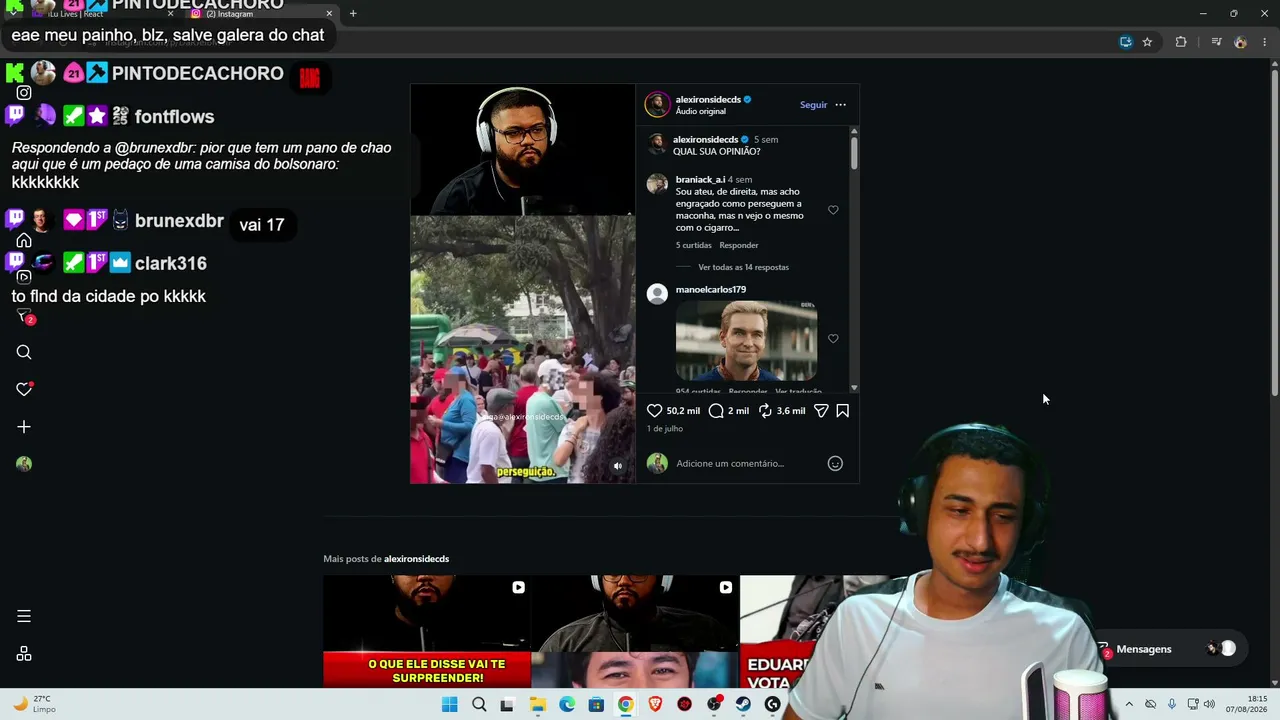This screenshot has height=720, width=1280.
Task: Open the profile avatar in the Instagram sidebar
Action: [24, 464]
